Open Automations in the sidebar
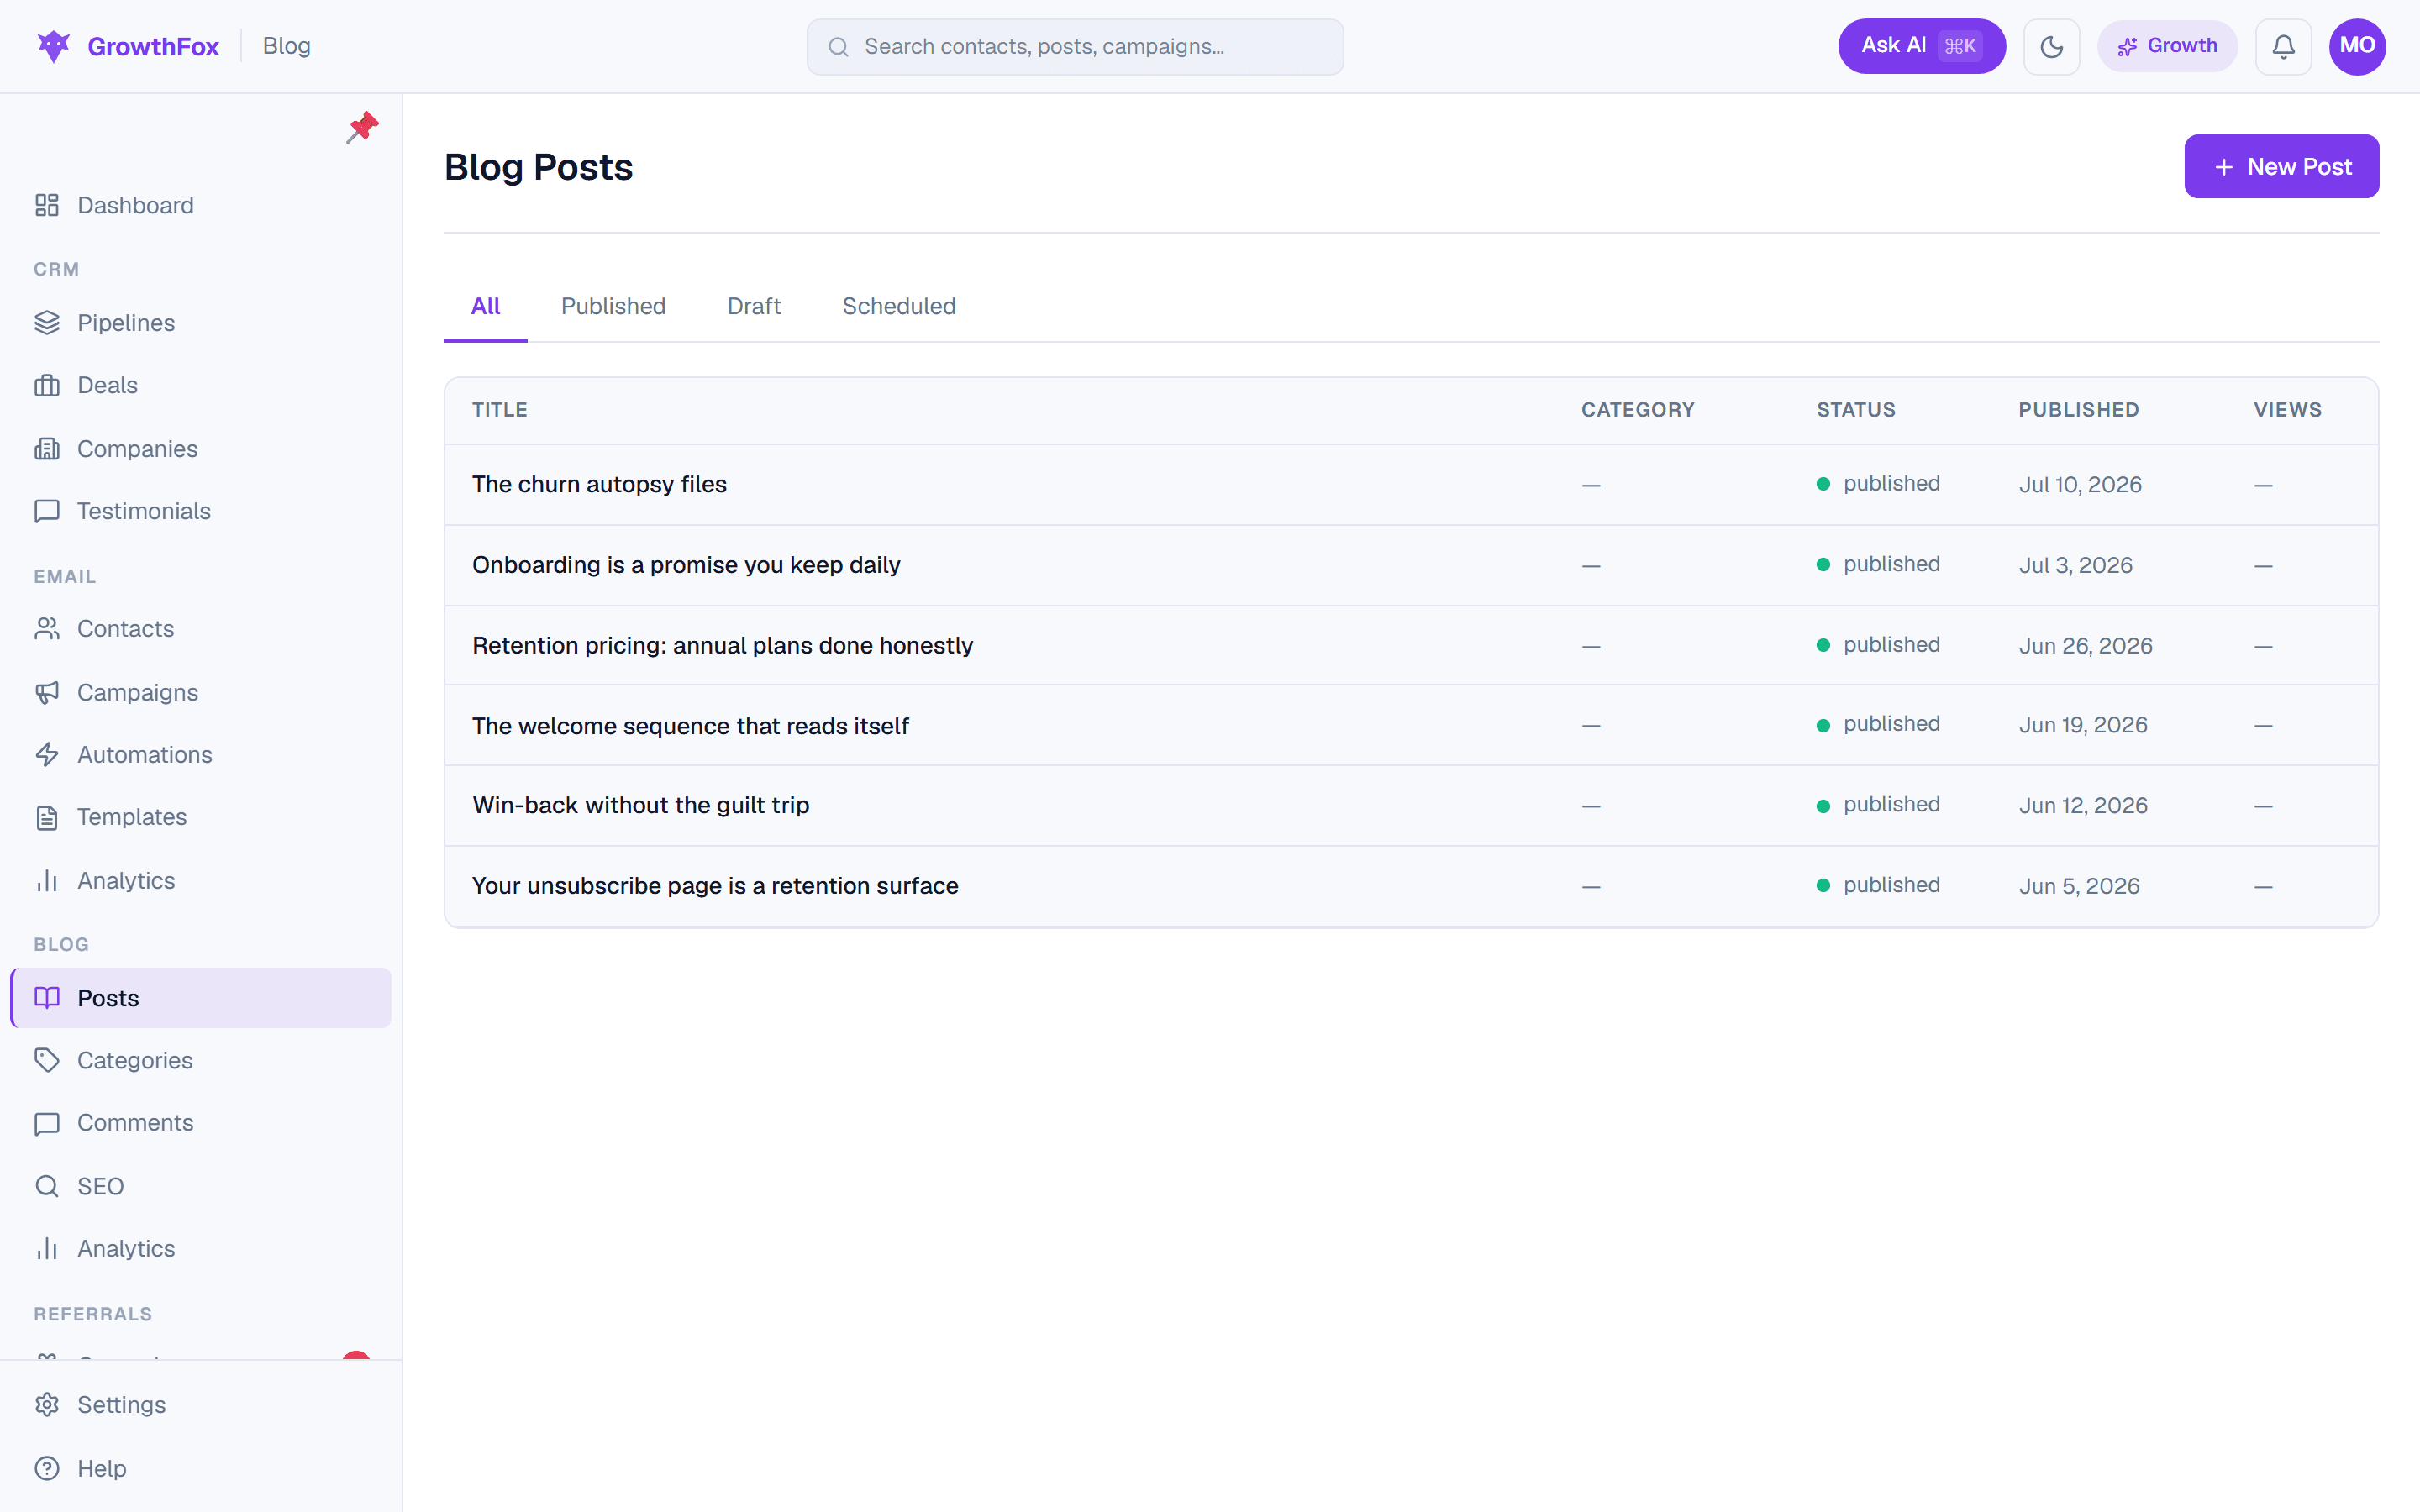 (201, 755)
